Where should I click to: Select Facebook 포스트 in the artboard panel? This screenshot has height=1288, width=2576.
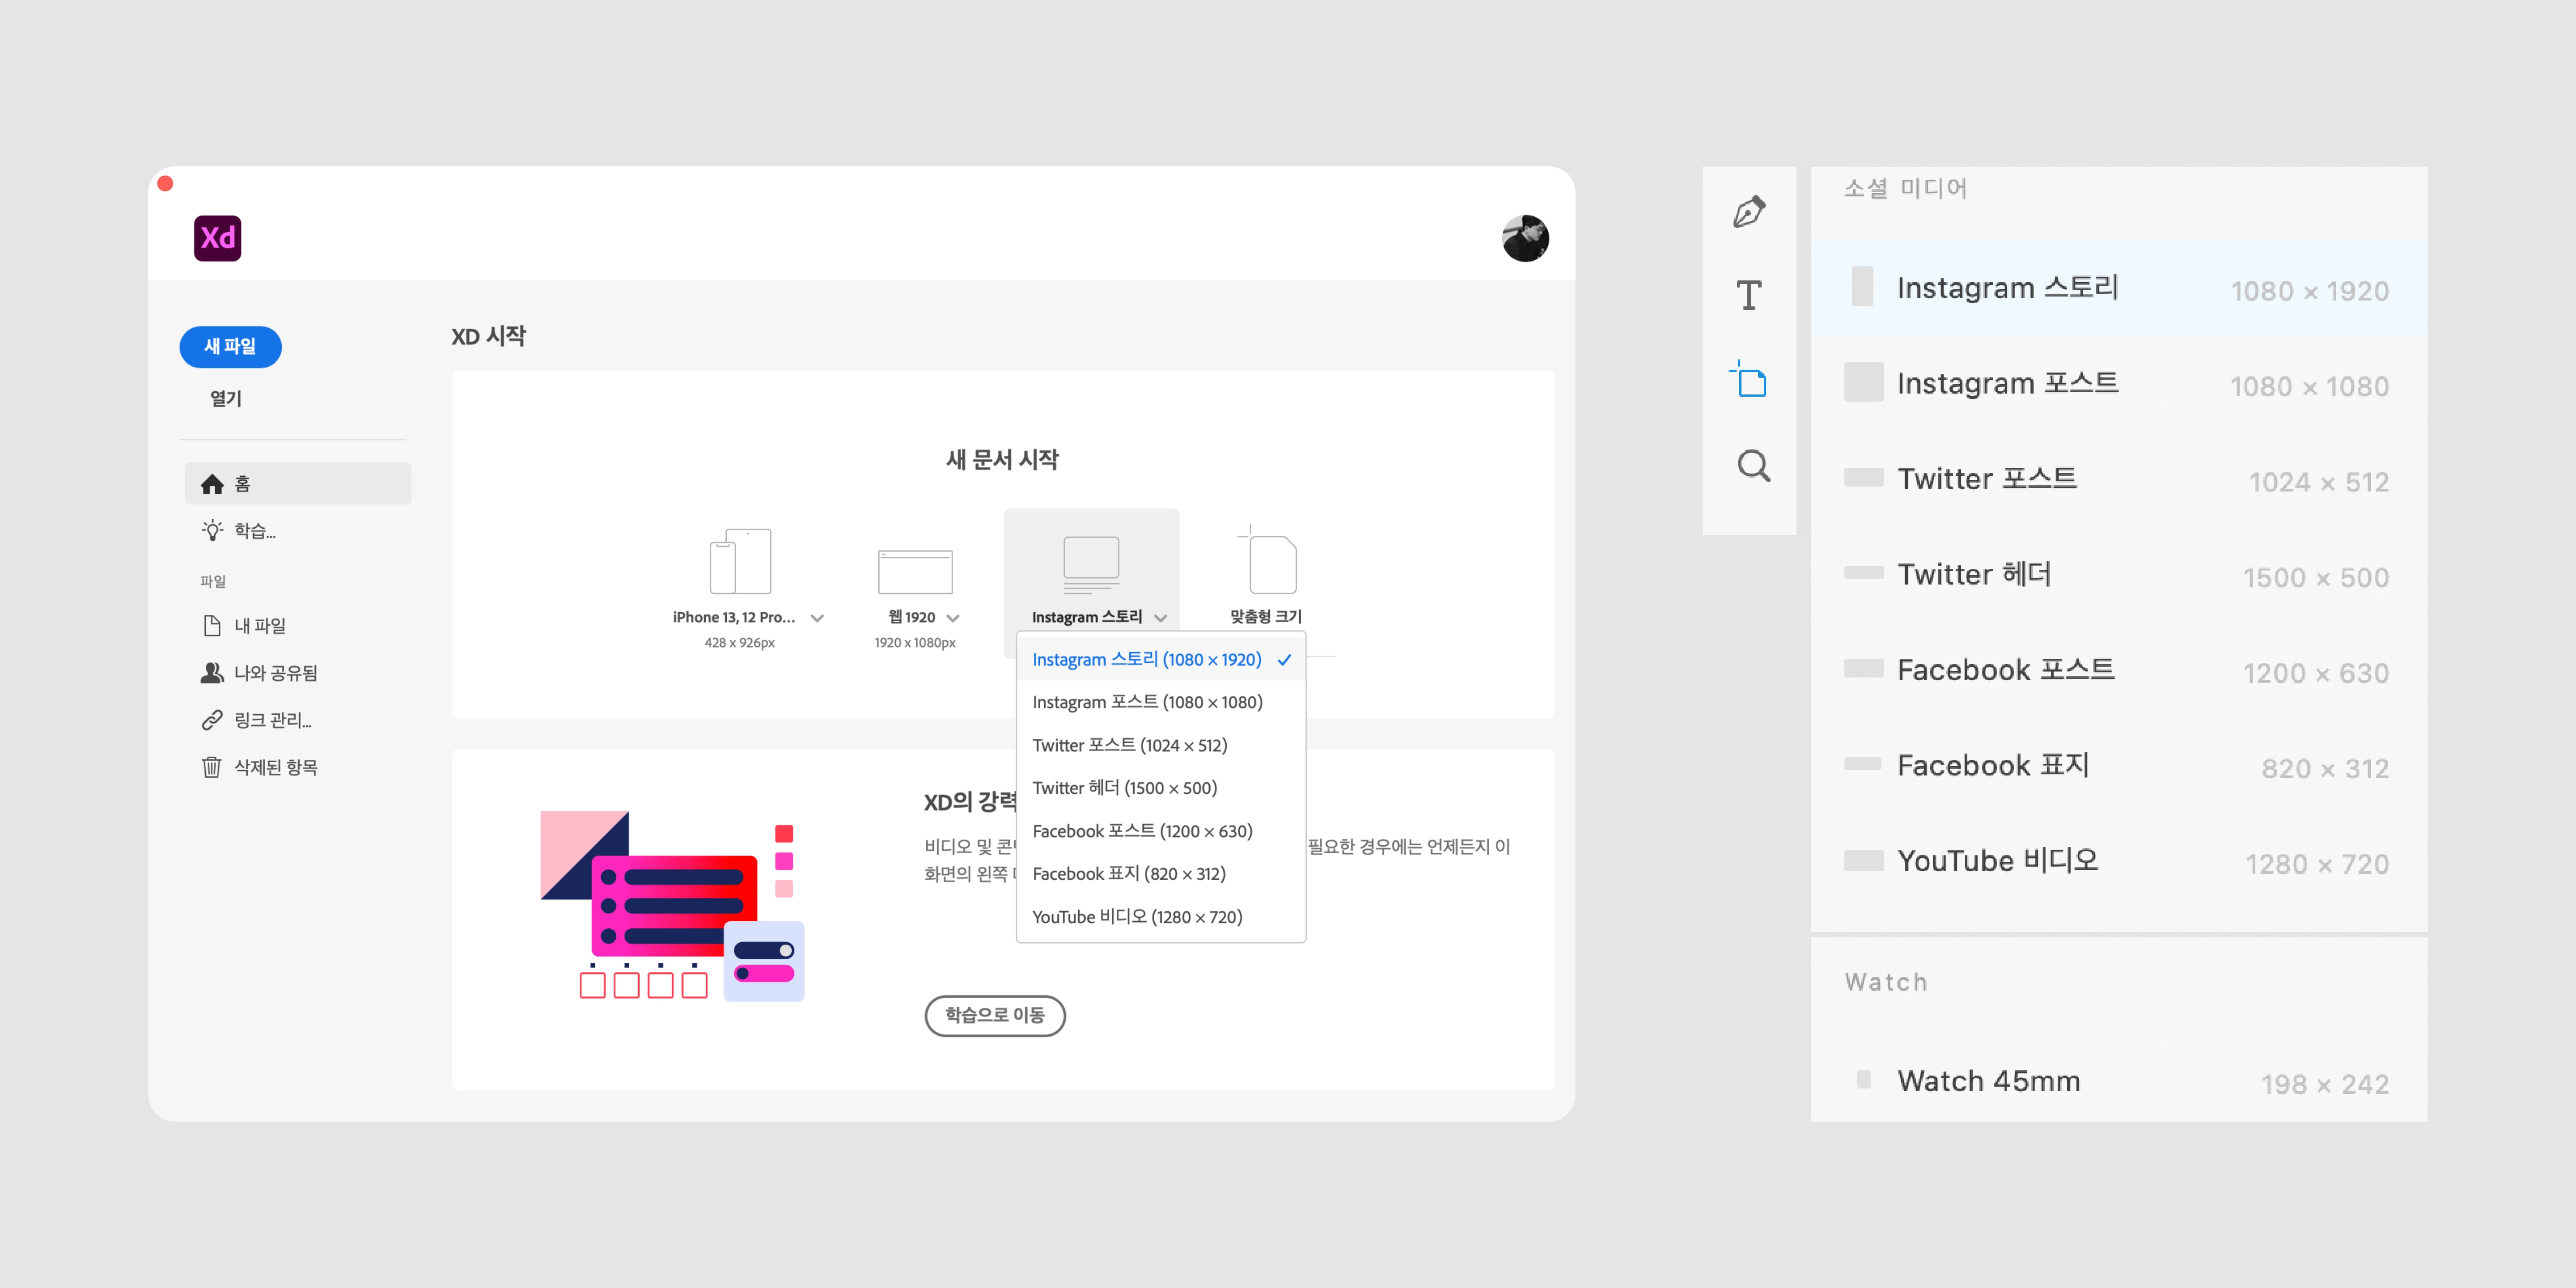coord(2005,670)
